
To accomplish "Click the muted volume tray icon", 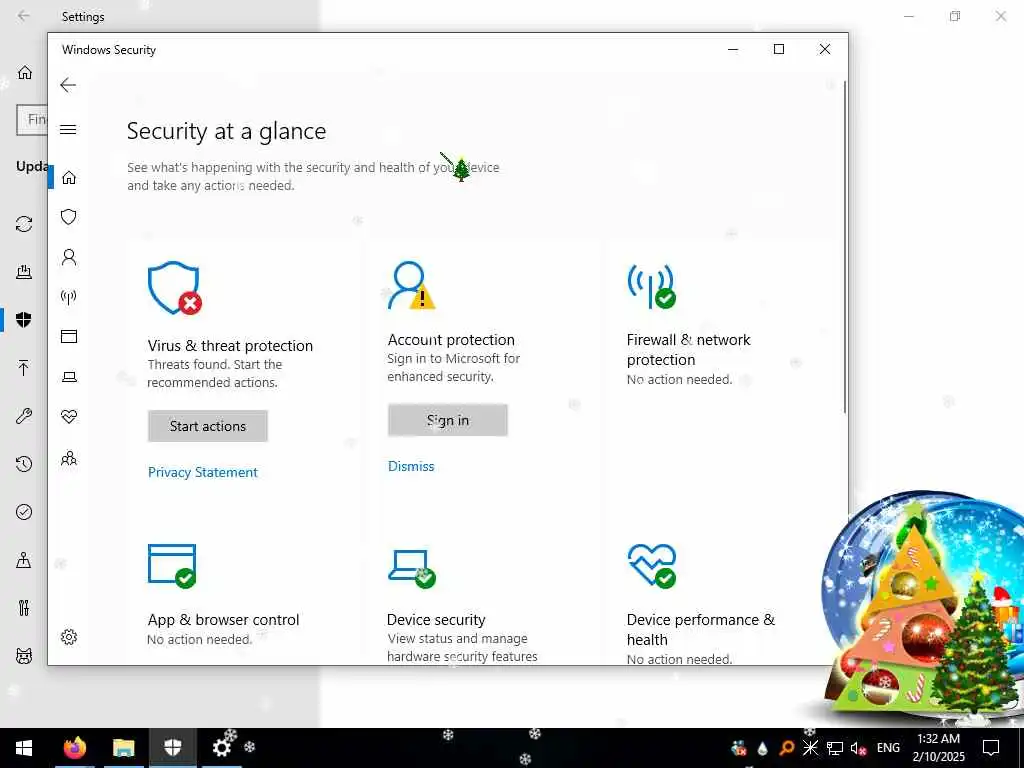I will point(858,748).
